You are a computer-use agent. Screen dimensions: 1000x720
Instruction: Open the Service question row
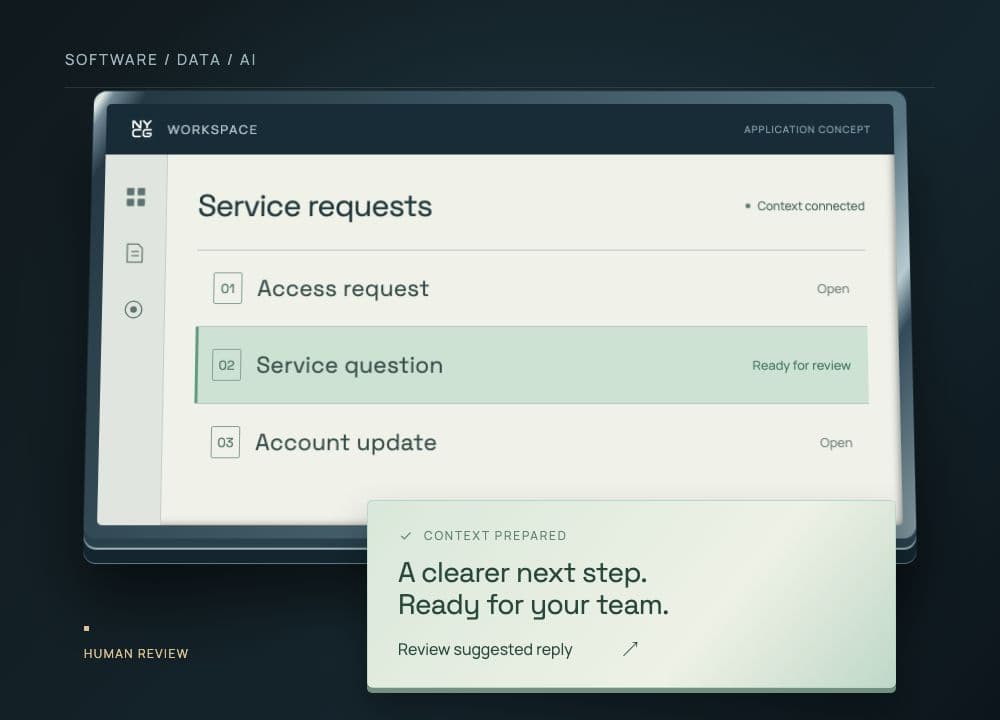coord(531,365)
